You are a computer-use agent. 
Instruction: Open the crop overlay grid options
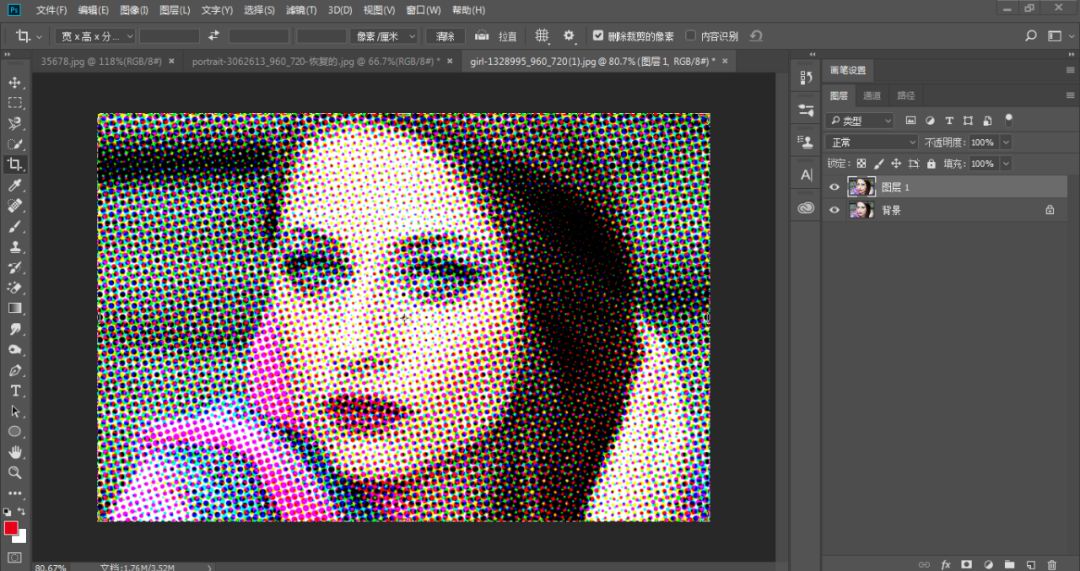(542, 36)
